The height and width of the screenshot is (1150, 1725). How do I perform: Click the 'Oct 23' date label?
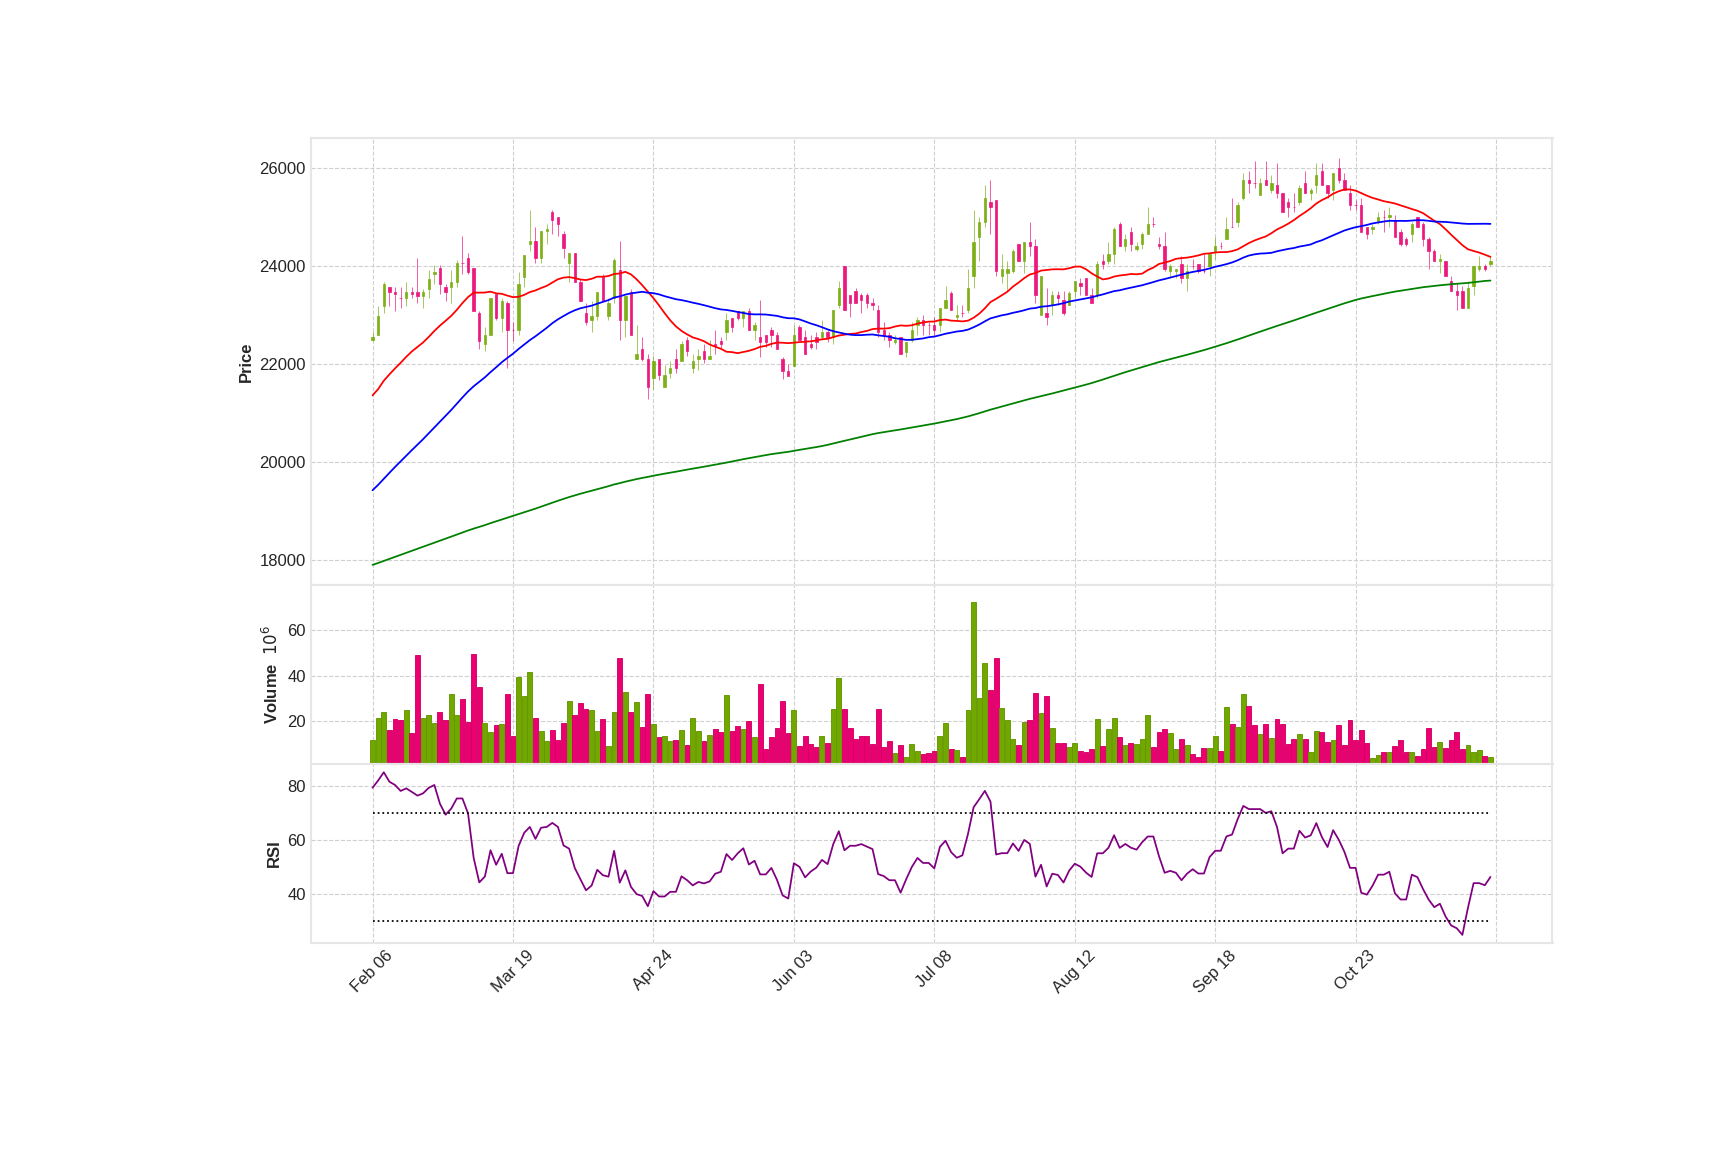(1354, 971)
